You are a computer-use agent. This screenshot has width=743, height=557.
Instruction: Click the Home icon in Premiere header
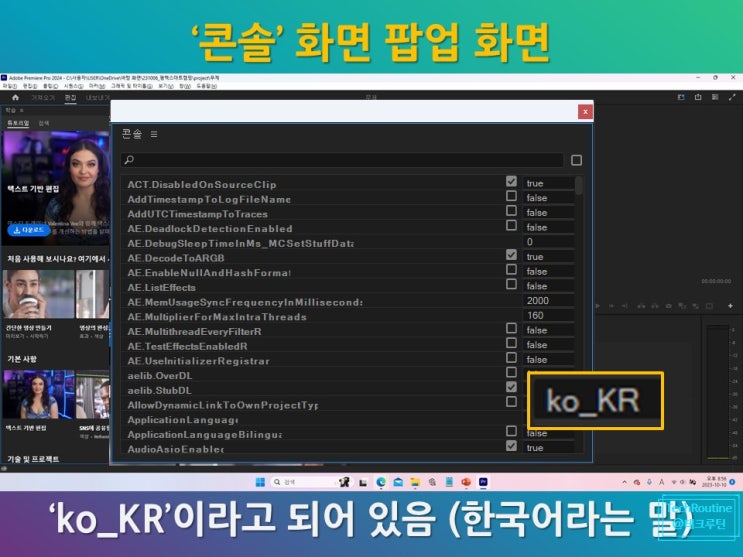[x=15, y=97]
